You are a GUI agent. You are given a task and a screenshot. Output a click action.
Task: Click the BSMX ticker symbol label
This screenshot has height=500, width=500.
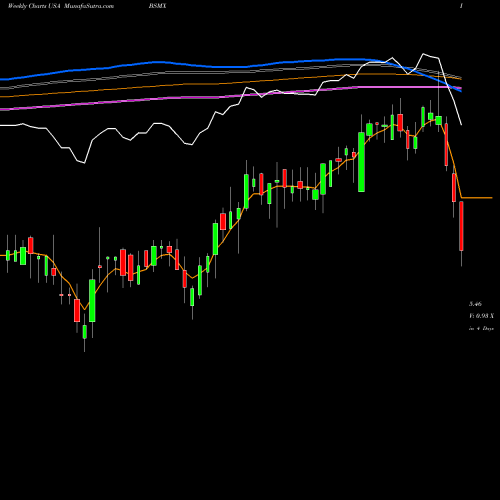pyautogui.click(x=158, y=6)
